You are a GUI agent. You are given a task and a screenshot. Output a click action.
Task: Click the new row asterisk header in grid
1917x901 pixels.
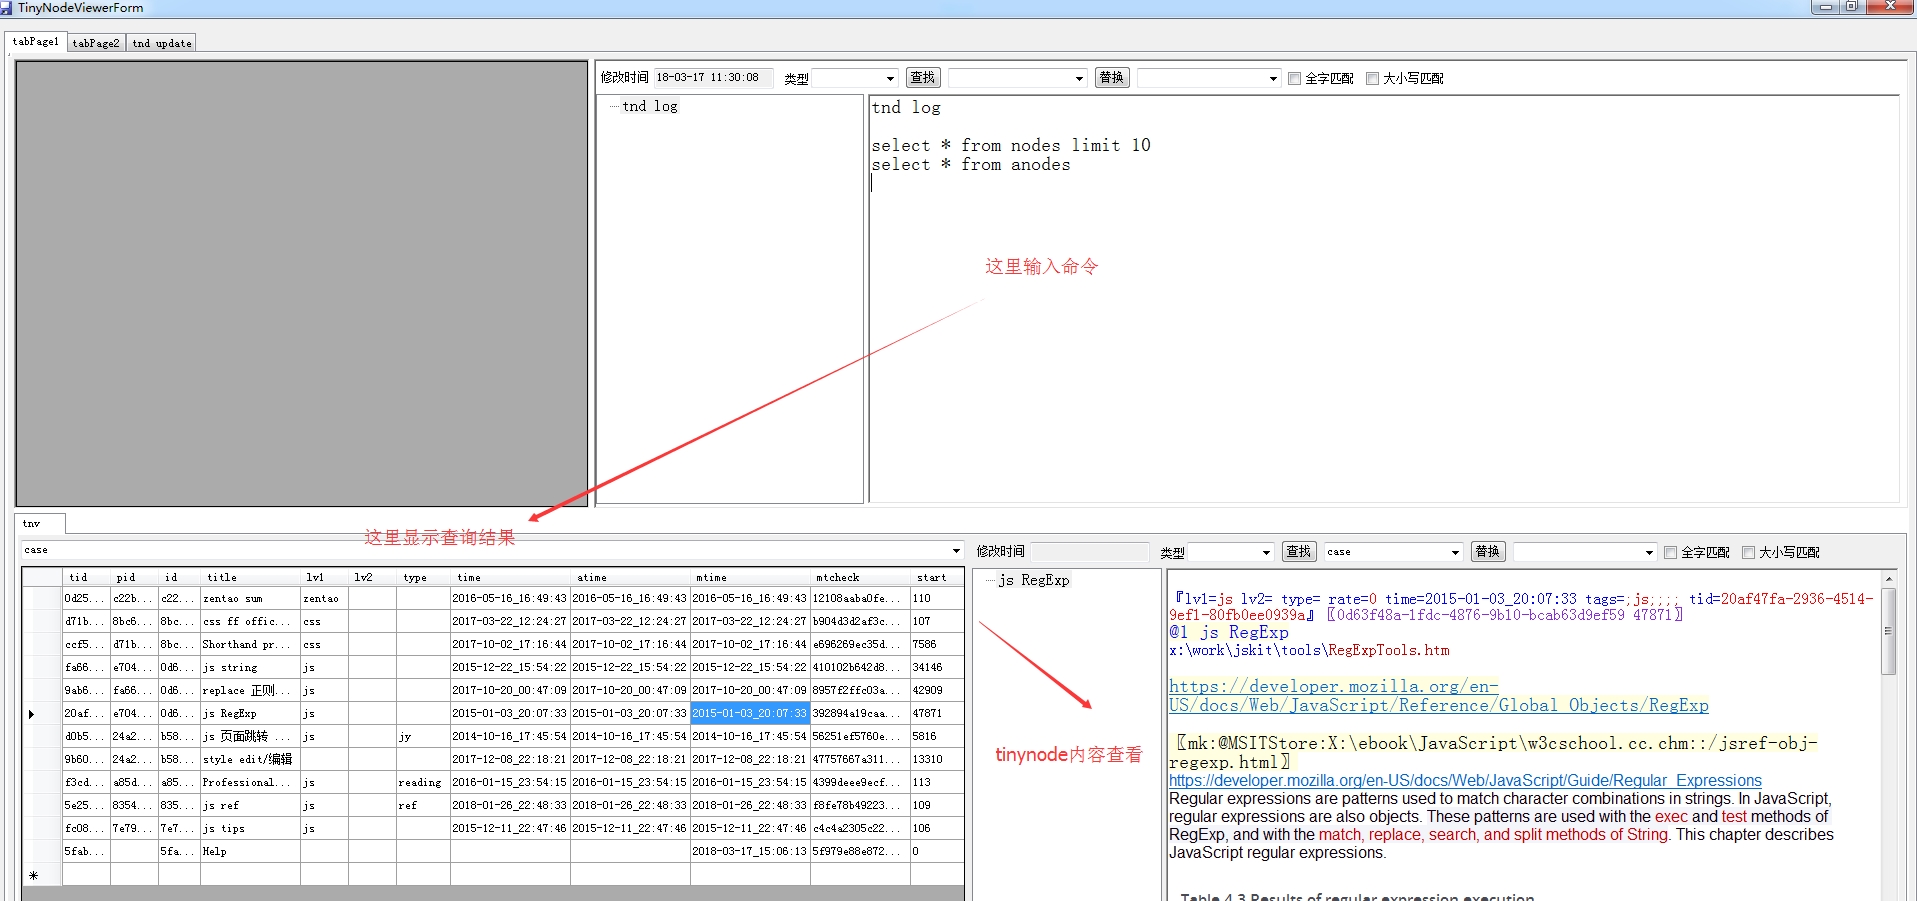33,875
